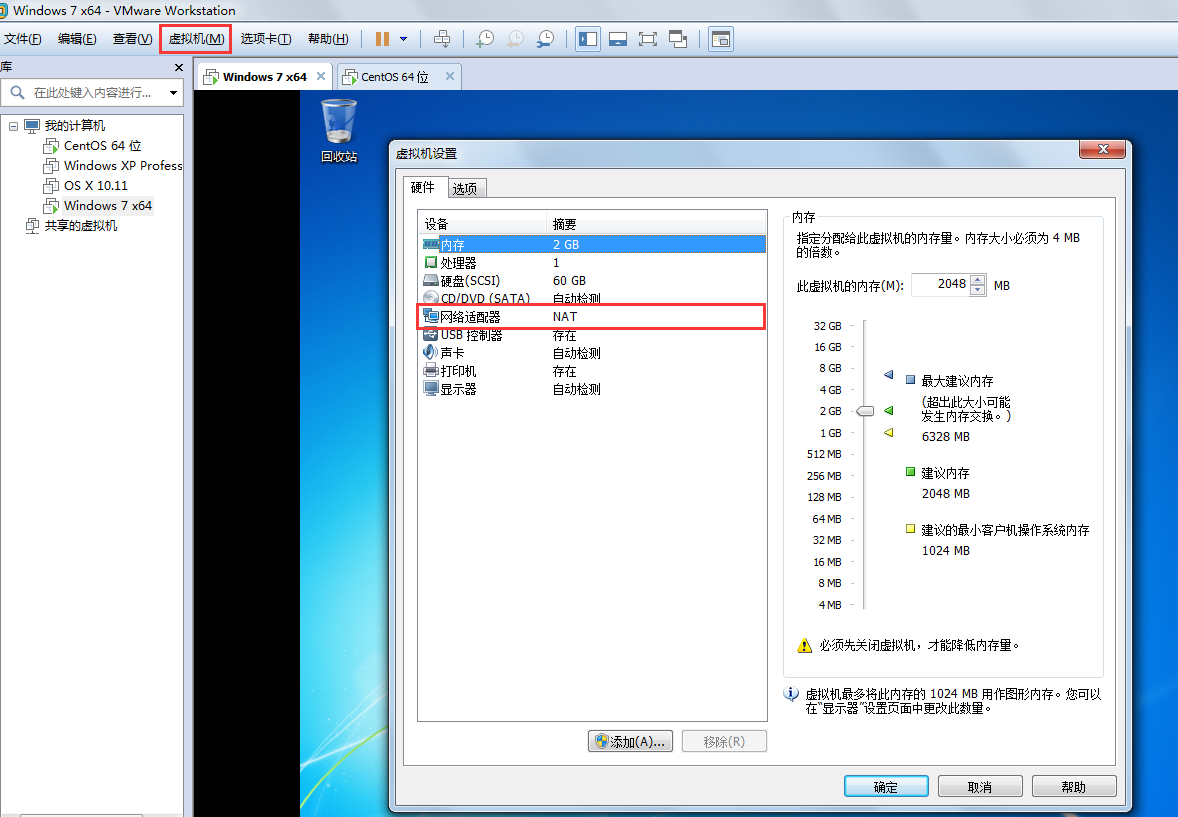The image size is (1178, 817).
Task: Decrease memory with the spinner down arrow
Action: (x=977, y=290)
